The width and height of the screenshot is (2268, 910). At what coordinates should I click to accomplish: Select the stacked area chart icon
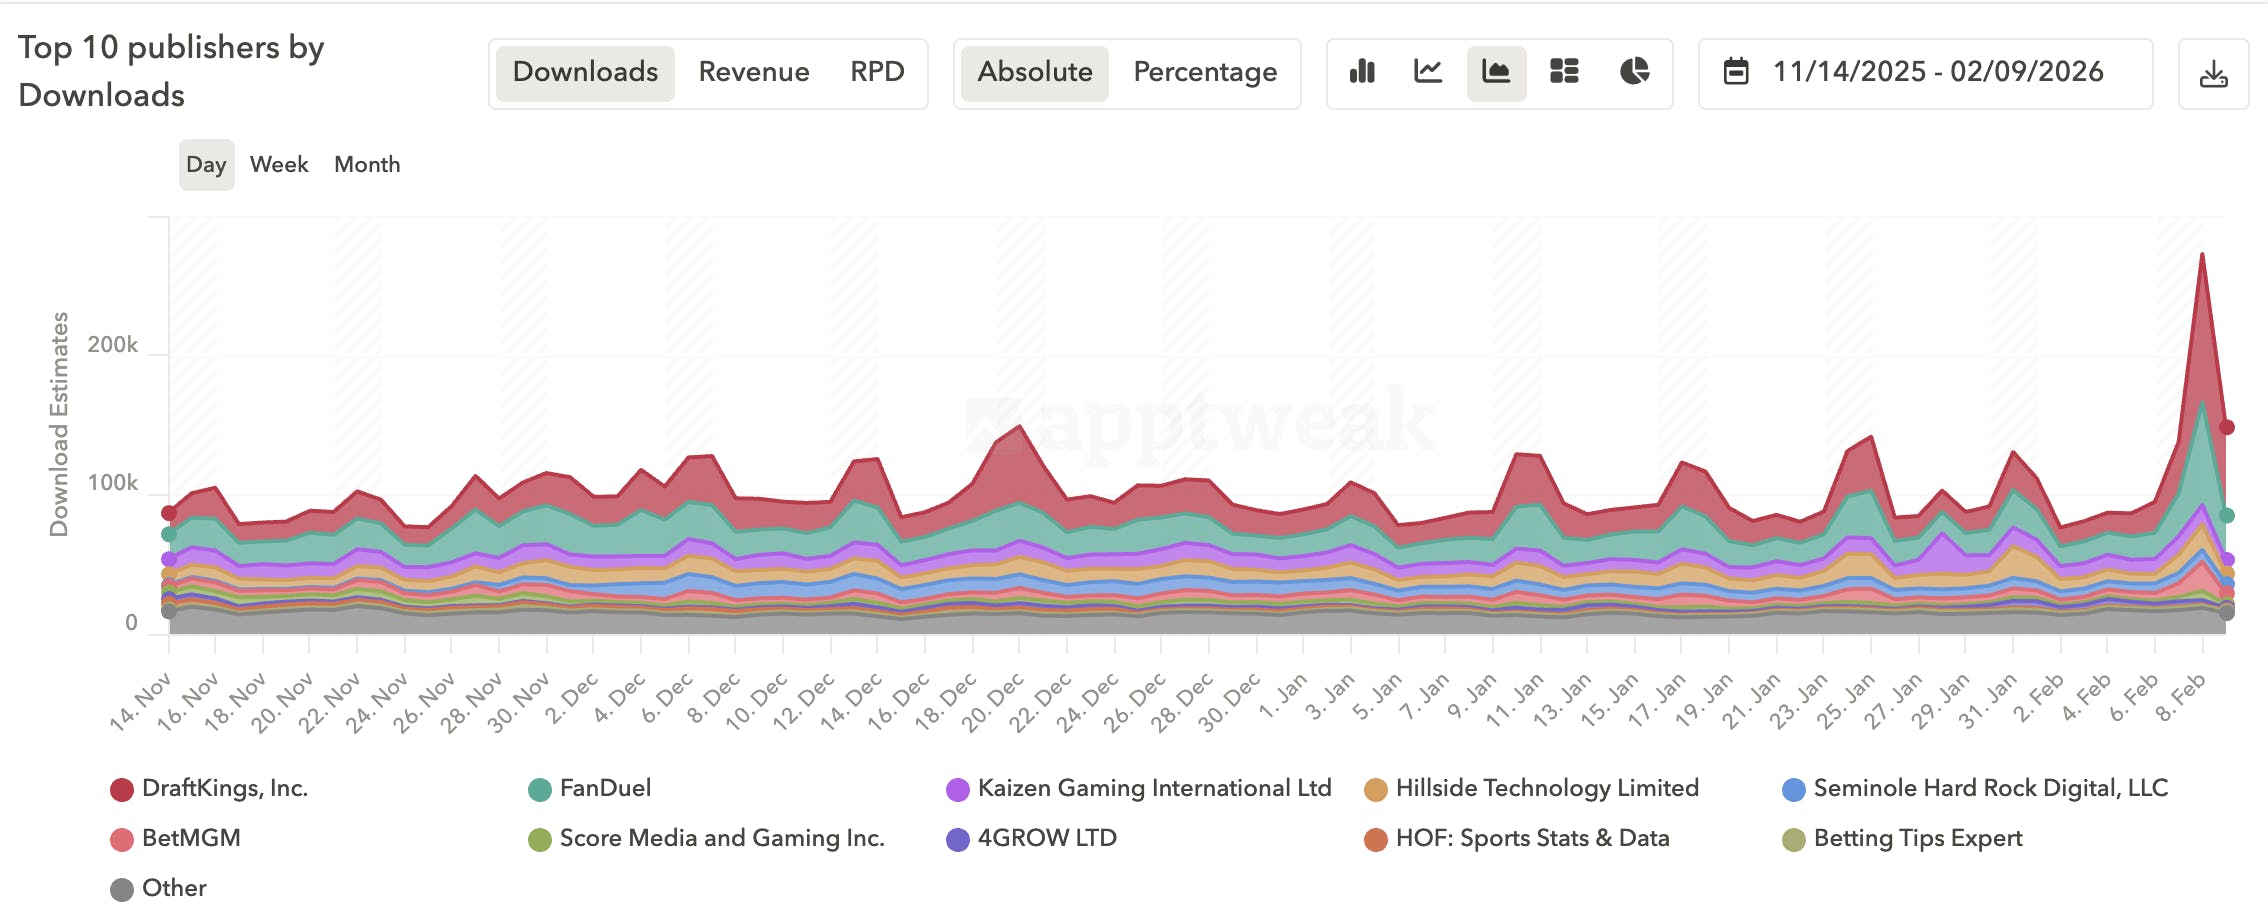[x=1496, y=72]
